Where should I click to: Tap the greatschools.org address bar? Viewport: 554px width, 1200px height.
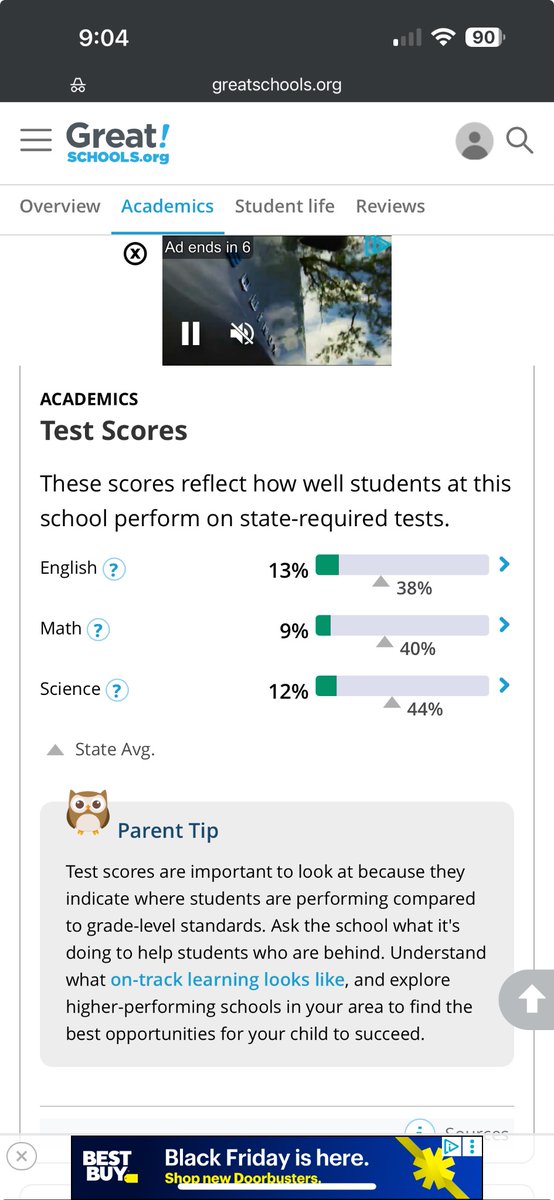277,85
